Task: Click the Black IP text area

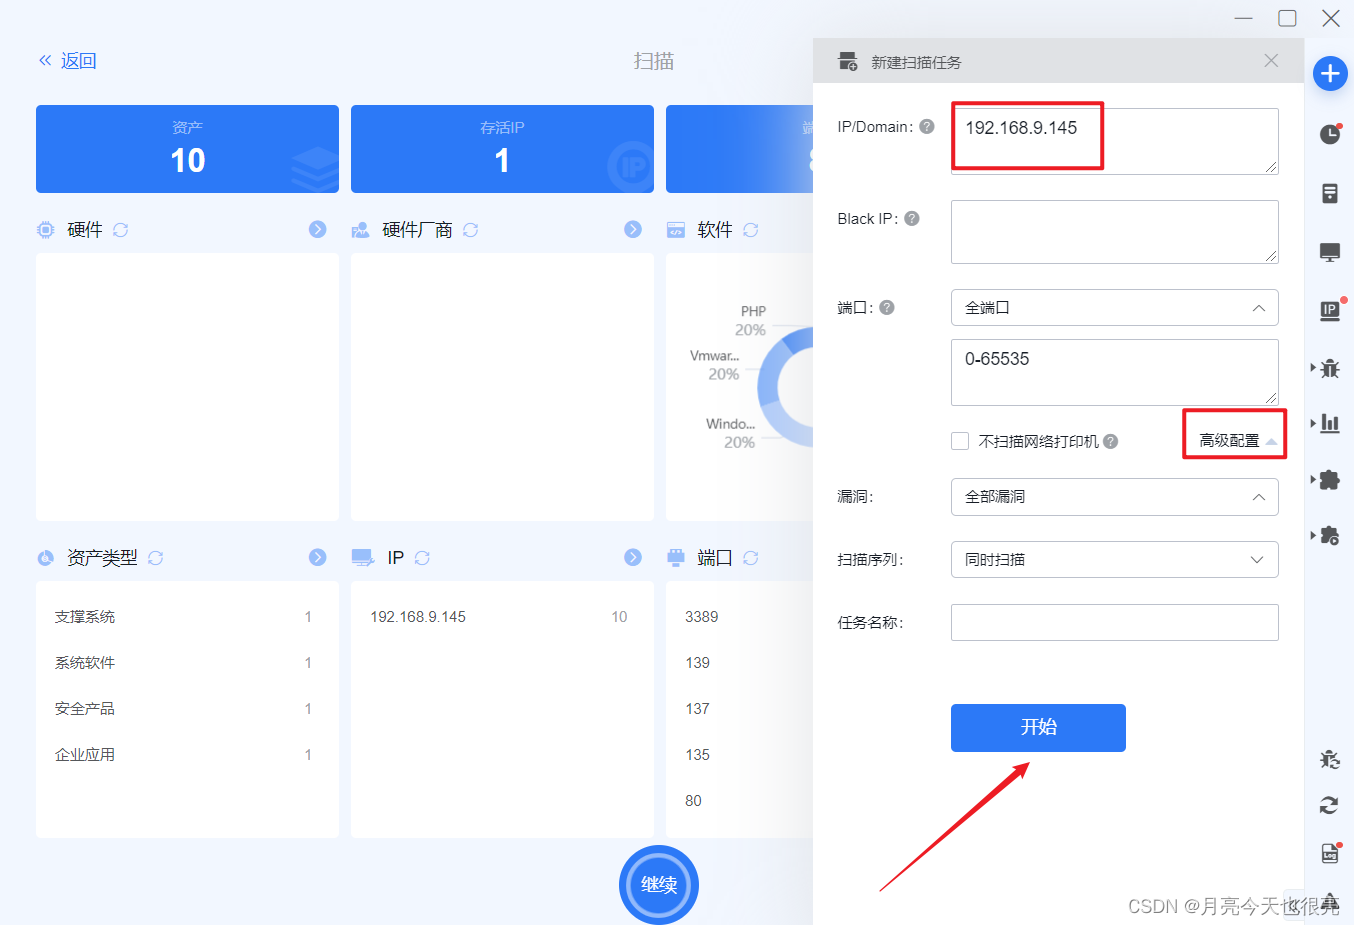Action: (x=1115, y=232)
